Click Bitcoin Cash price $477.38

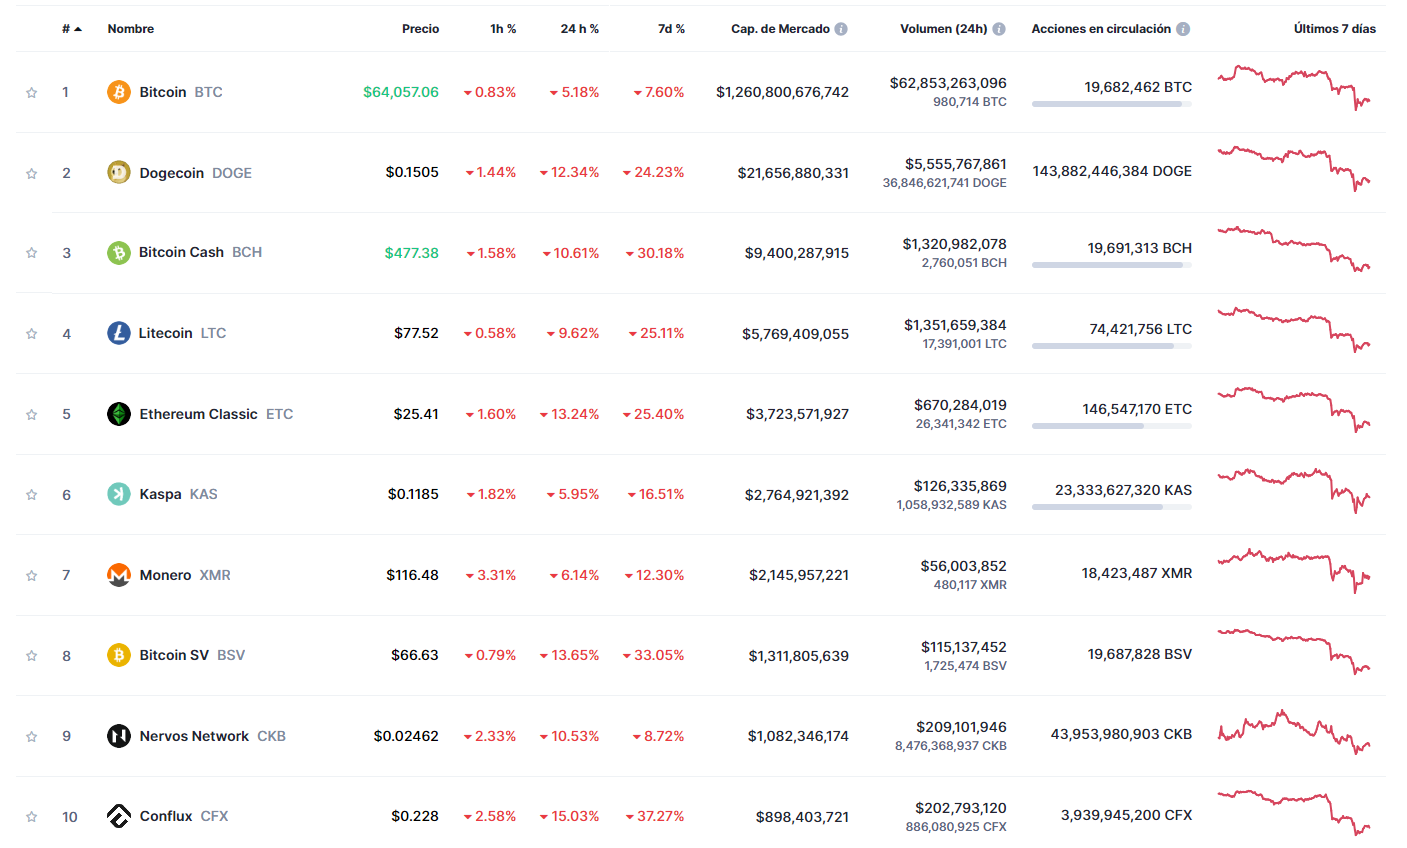(412, 253)
